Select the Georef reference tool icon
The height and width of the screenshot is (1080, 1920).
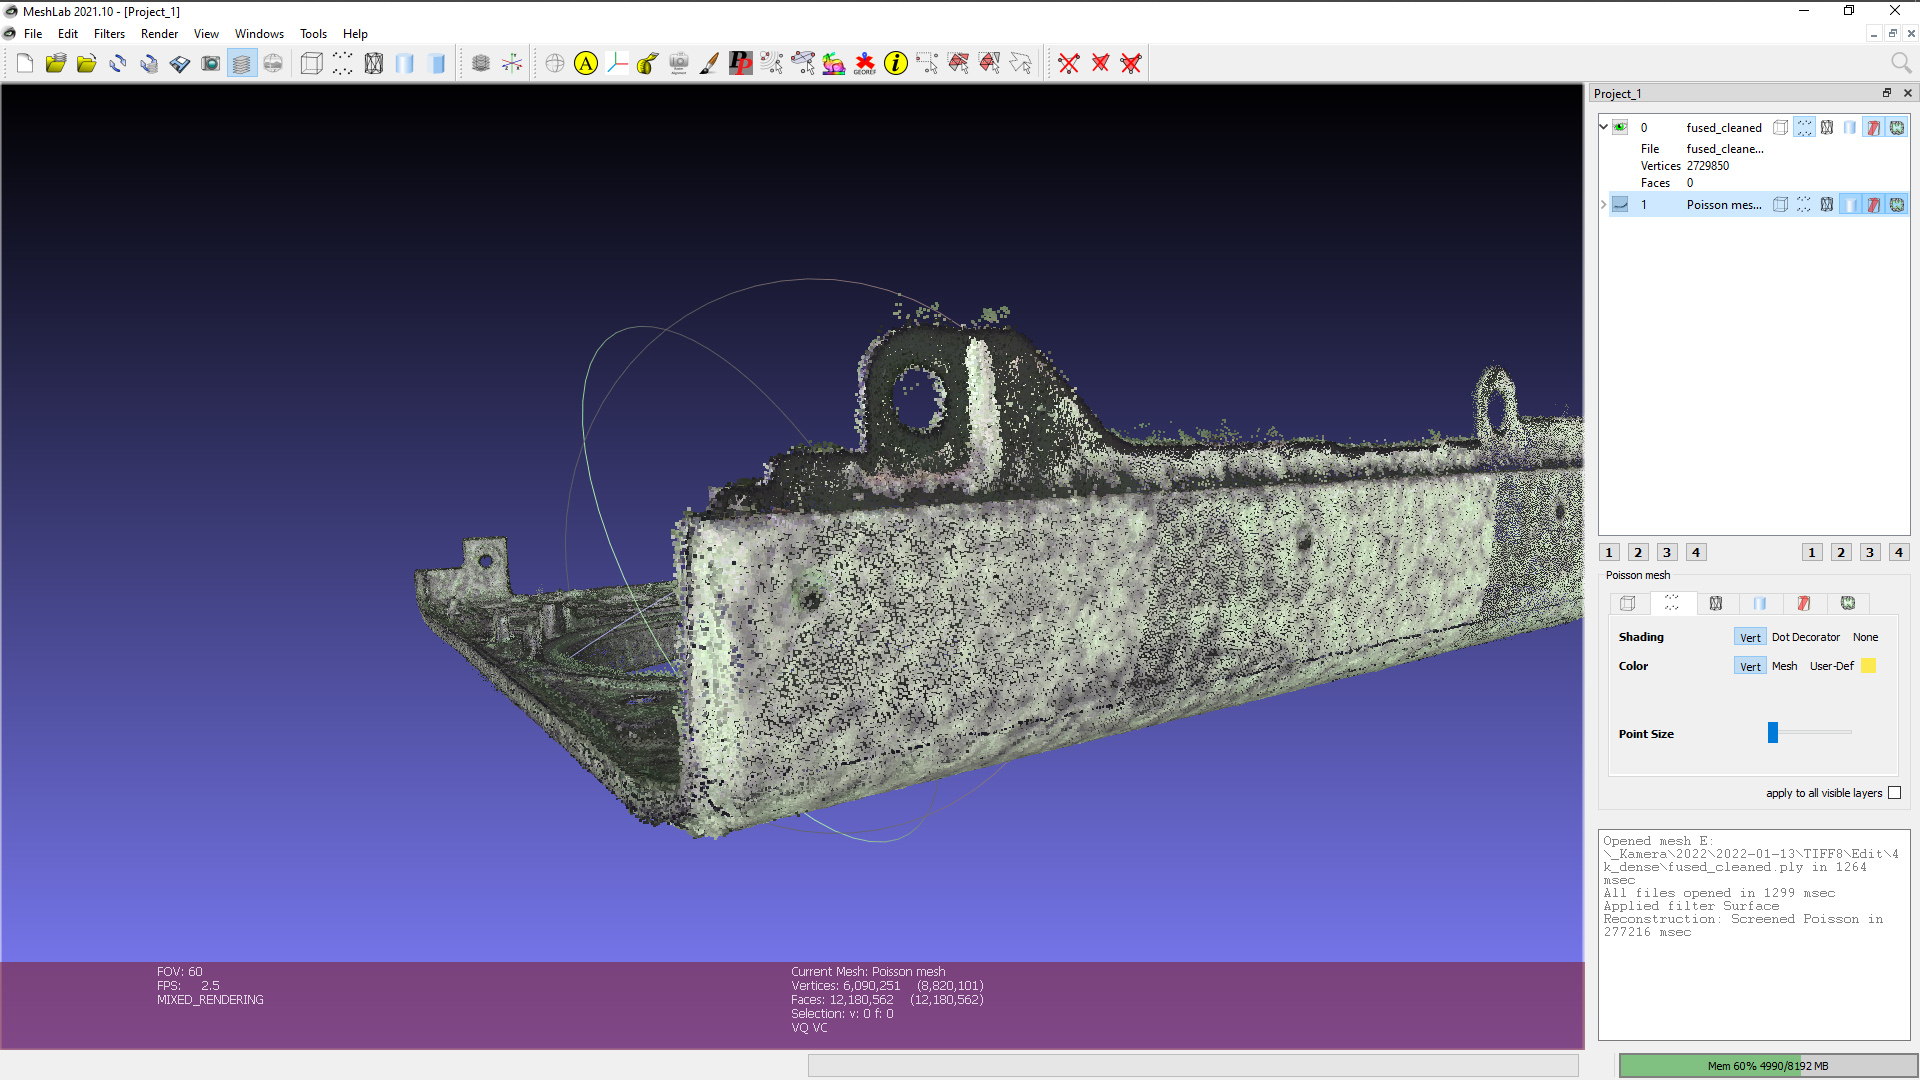click(x=865, y=64)
